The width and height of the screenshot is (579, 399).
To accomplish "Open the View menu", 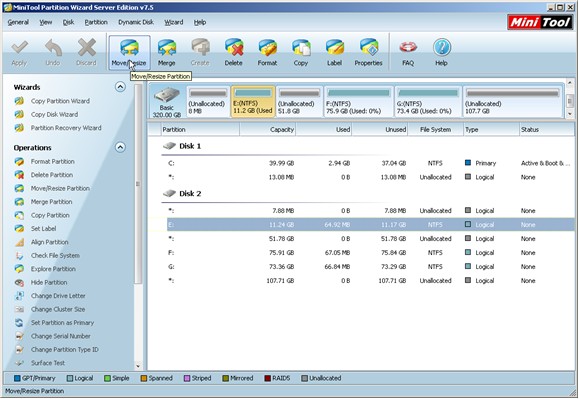I will pyautogui.click(x=46, y=22).
